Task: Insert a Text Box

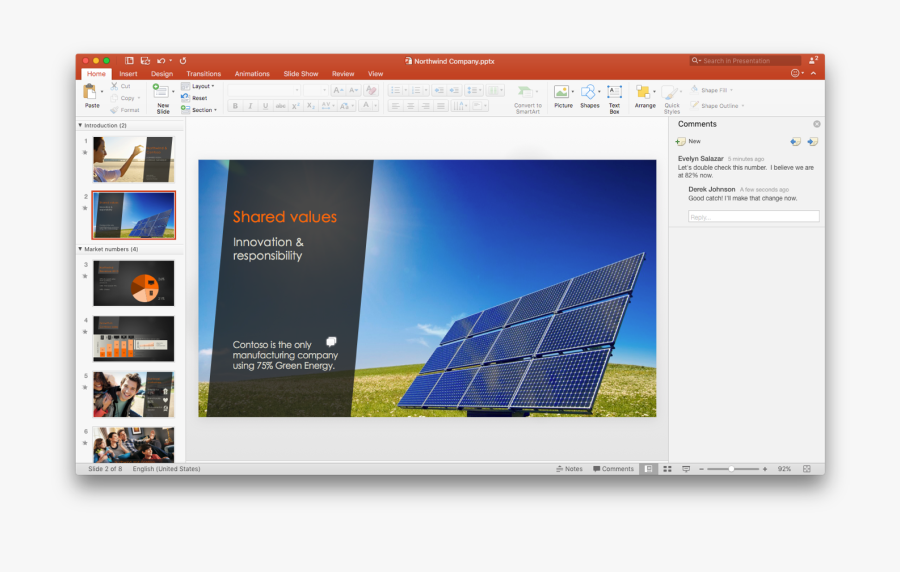Action: point(614,93)
